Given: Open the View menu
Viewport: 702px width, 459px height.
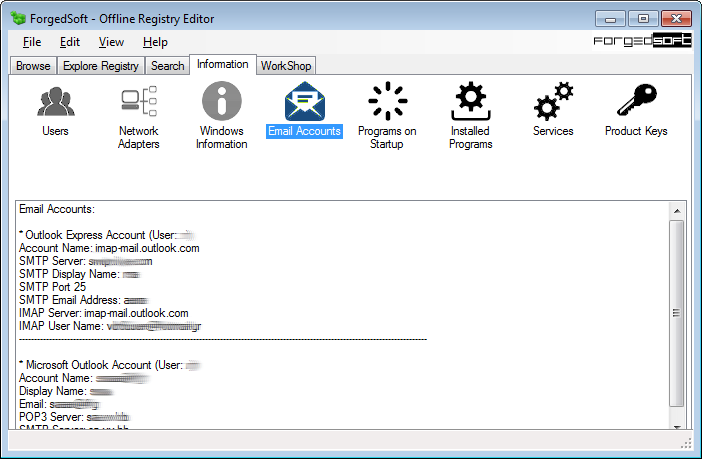Looking at the screenshot, I should pyautogui.click(x=111, y=42).
